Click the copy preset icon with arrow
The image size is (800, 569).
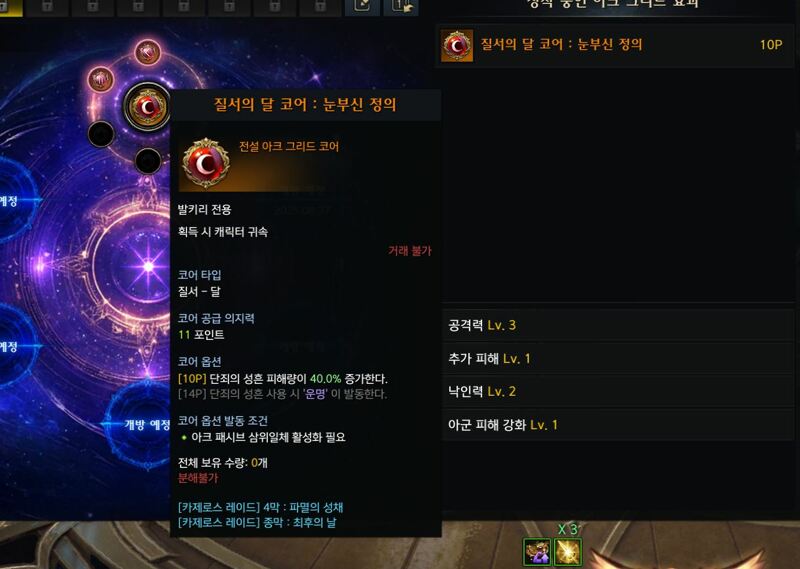402,7
